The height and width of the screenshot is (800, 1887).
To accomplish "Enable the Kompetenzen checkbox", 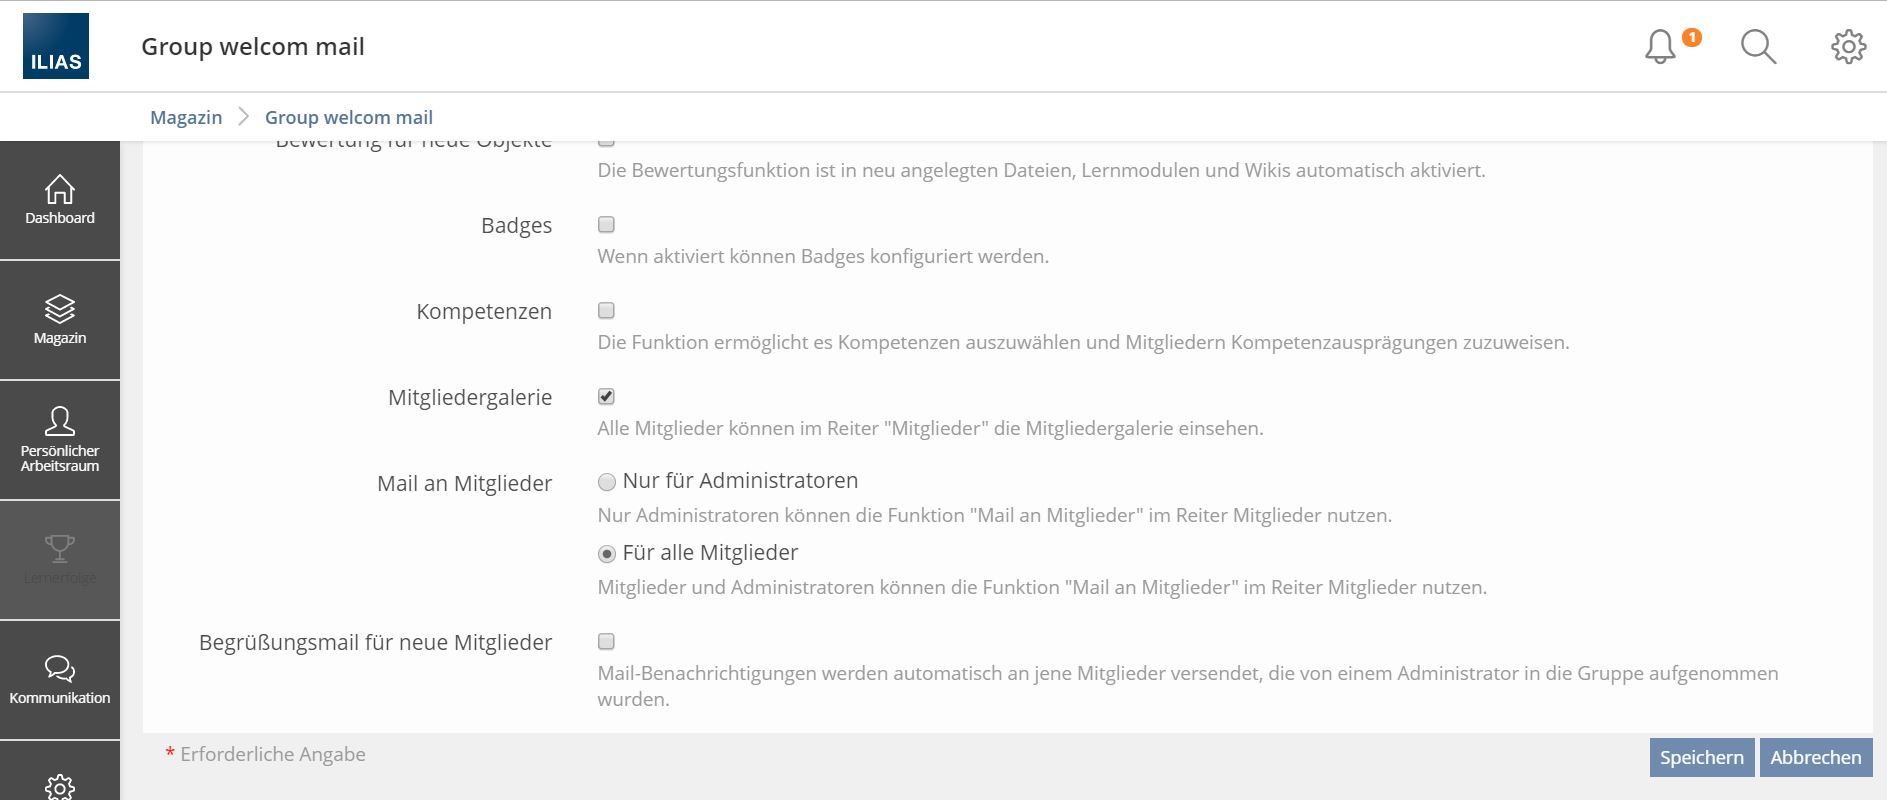I will coord(606,311).
